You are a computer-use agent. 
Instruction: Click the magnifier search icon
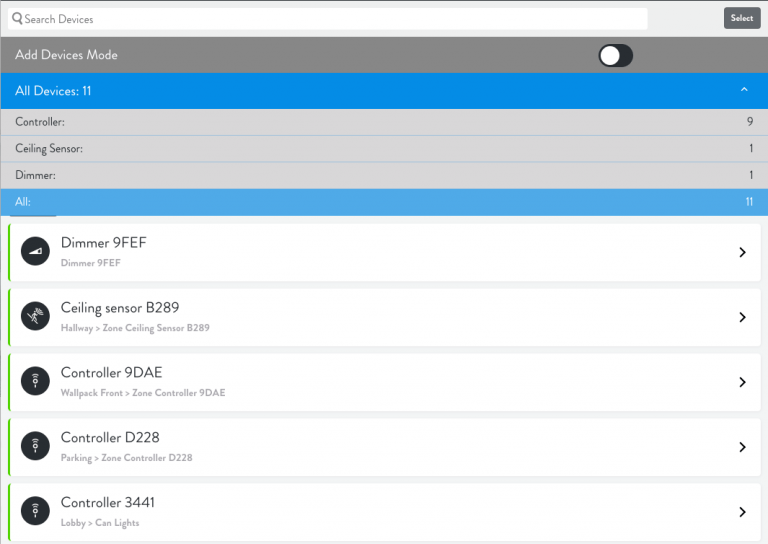click(x=17, y=19)
